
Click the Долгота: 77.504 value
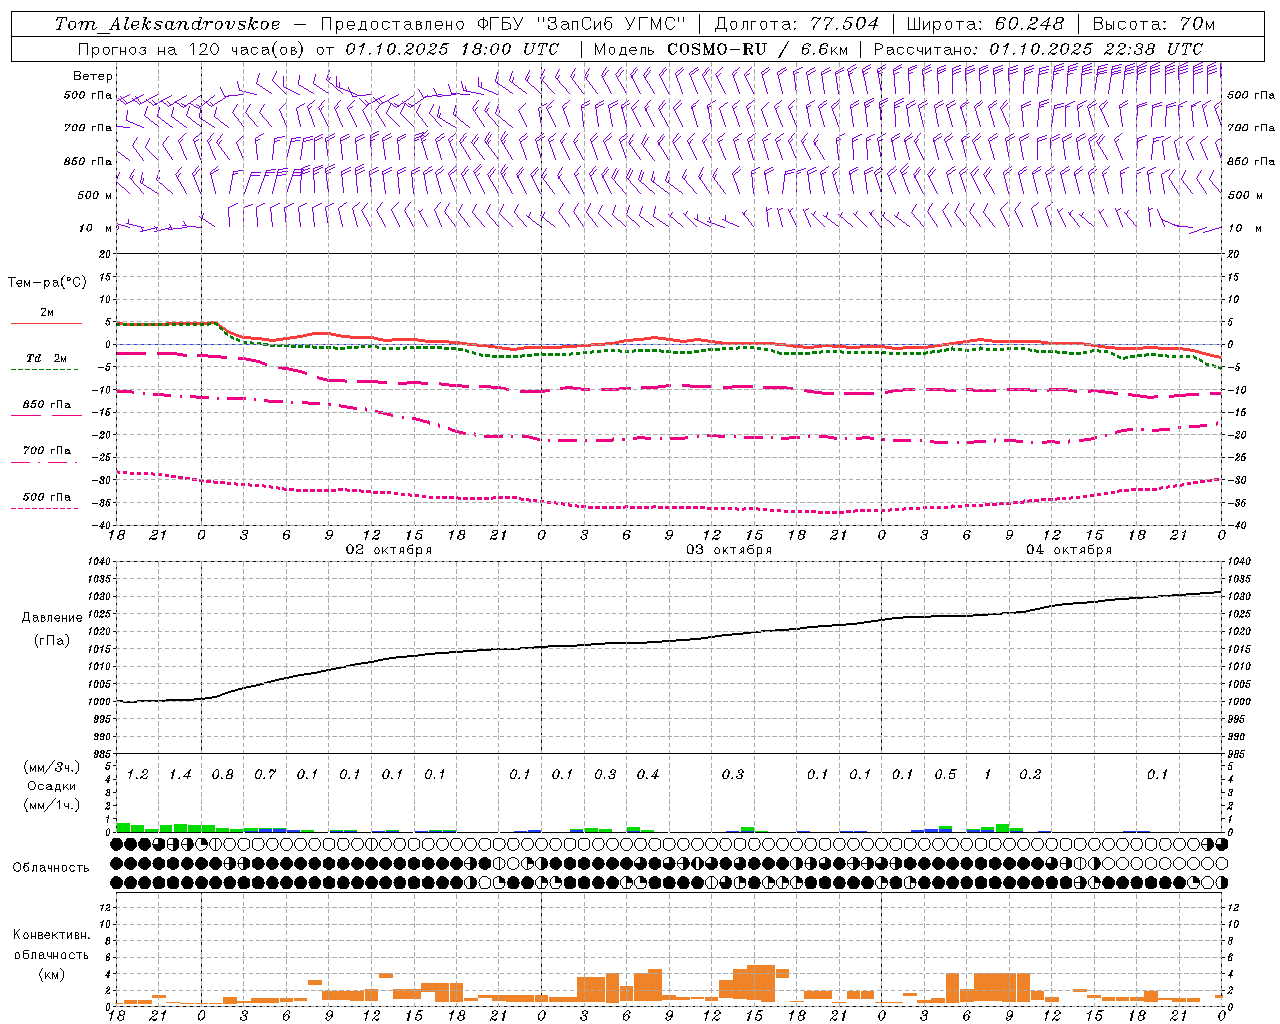point(797,24)
